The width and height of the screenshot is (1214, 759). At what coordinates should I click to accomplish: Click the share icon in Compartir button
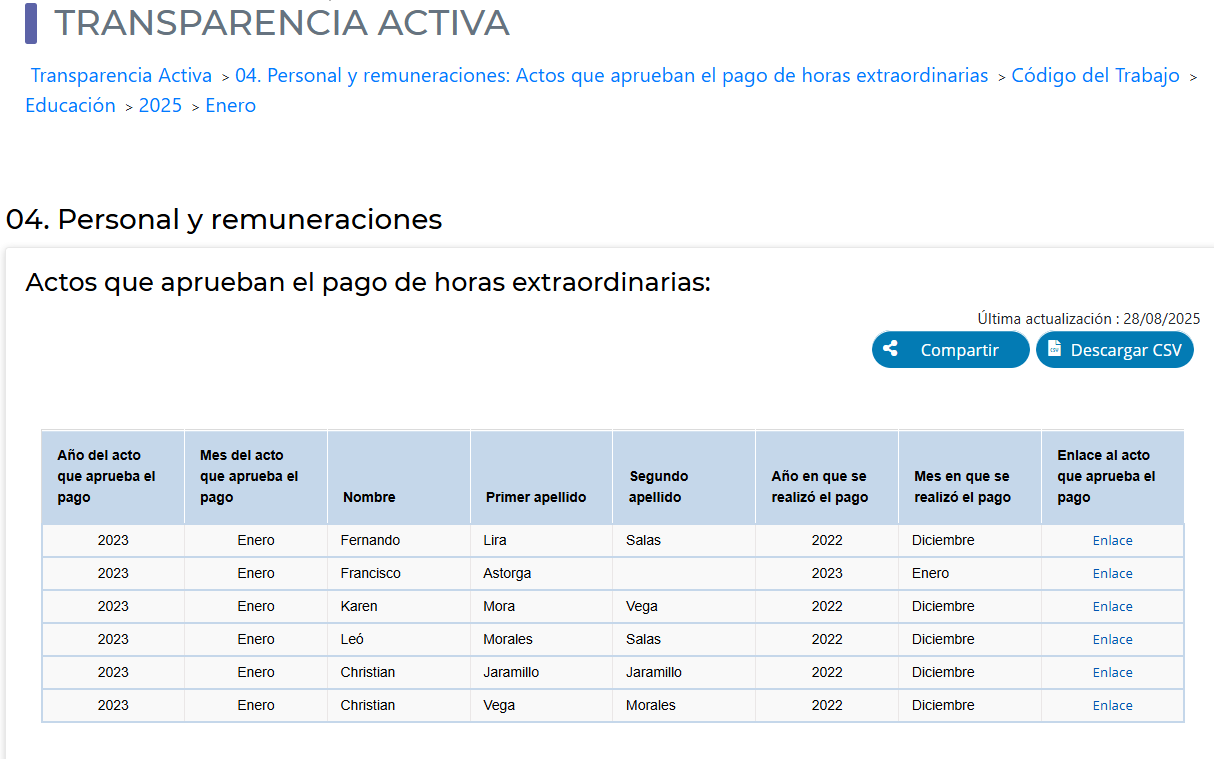[891, 349]
